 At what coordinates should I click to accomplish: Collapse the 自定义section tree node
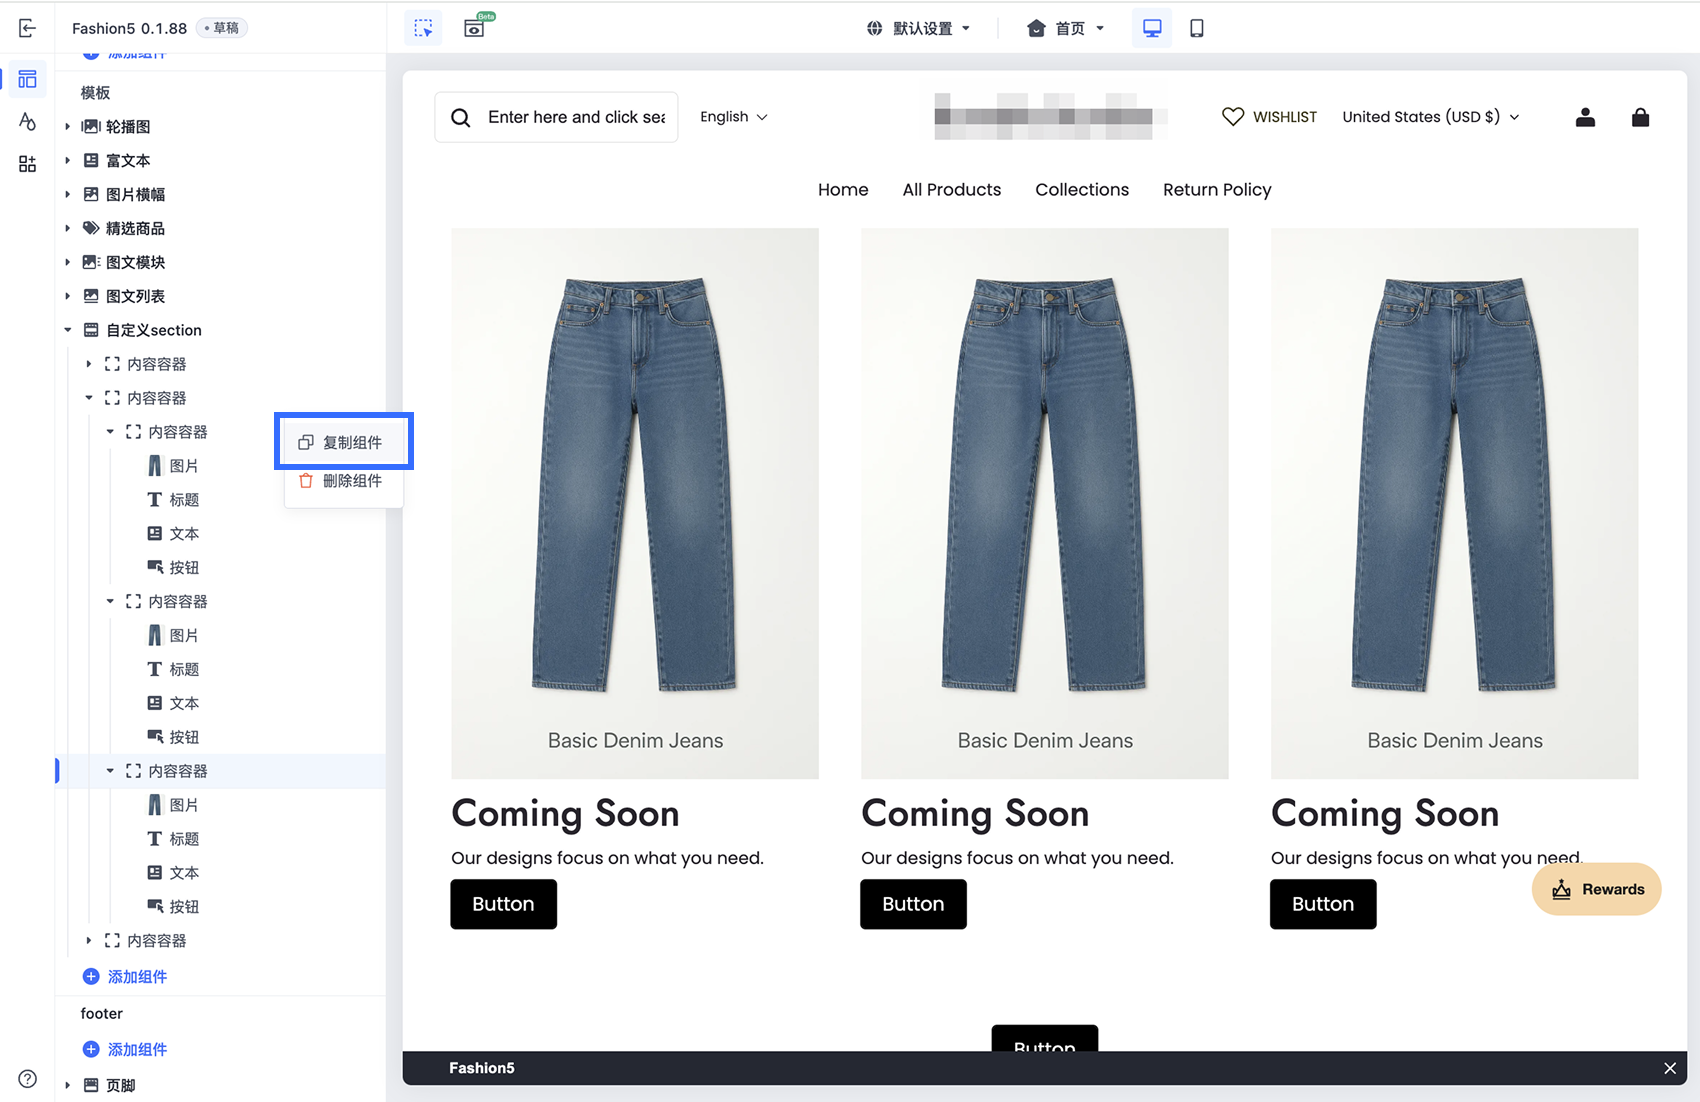[x=67, y=330]
